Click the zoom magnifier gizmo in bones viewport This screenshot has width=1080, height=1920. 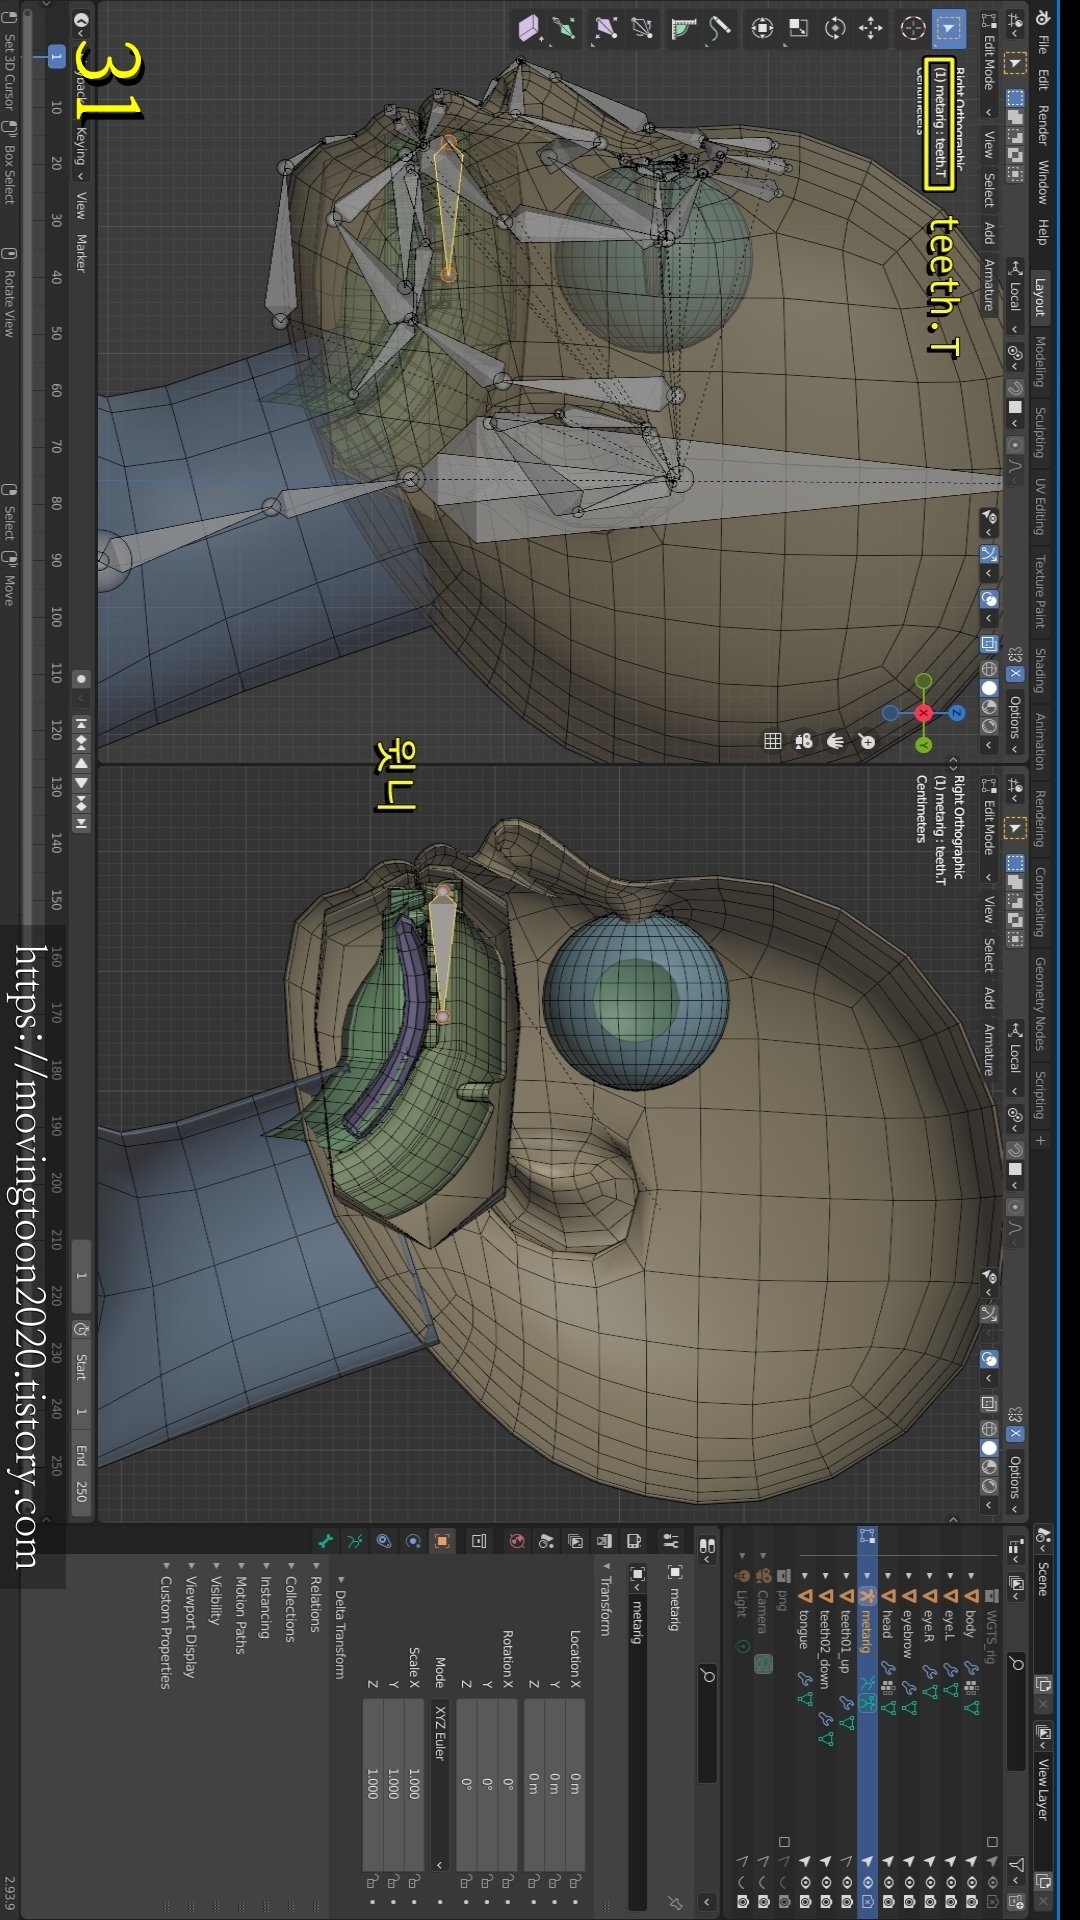[867, 741]
